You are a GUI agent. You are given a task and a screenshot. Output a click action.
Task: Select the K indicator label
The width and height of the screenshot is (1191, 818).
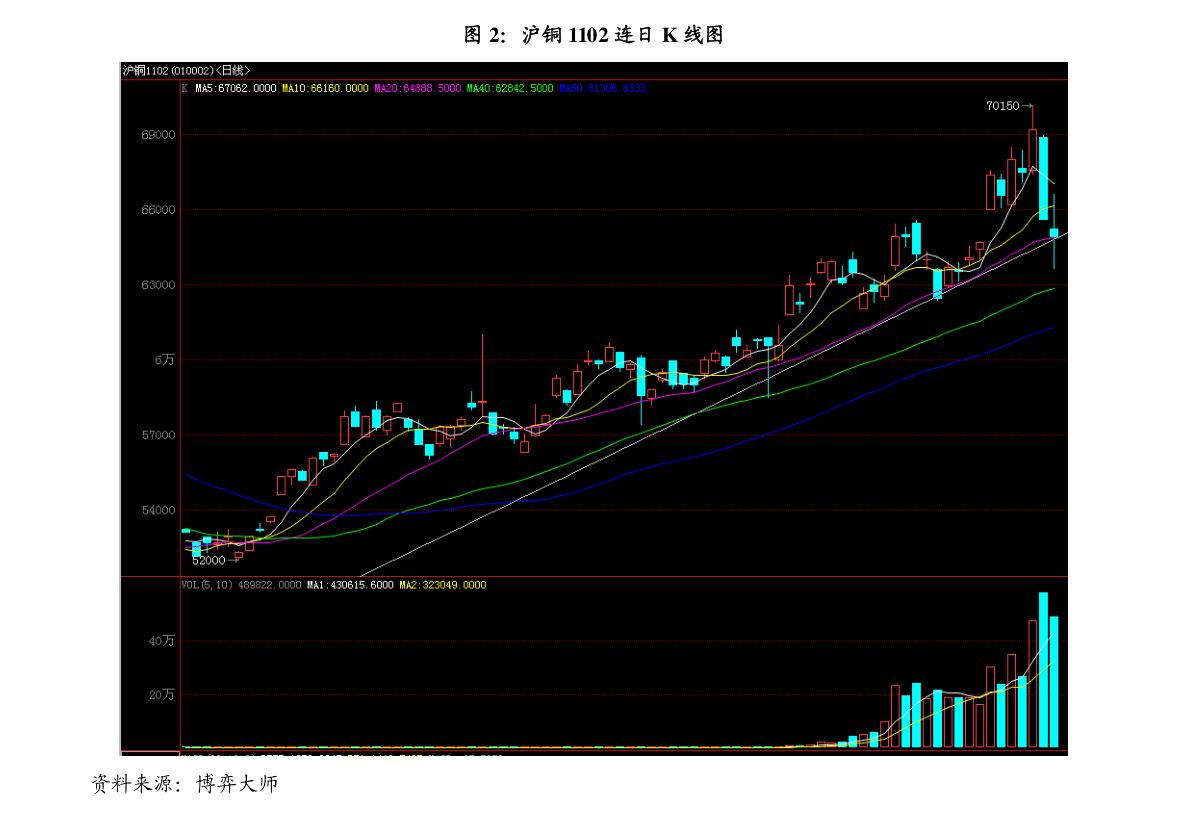click(x=184, y=89)
